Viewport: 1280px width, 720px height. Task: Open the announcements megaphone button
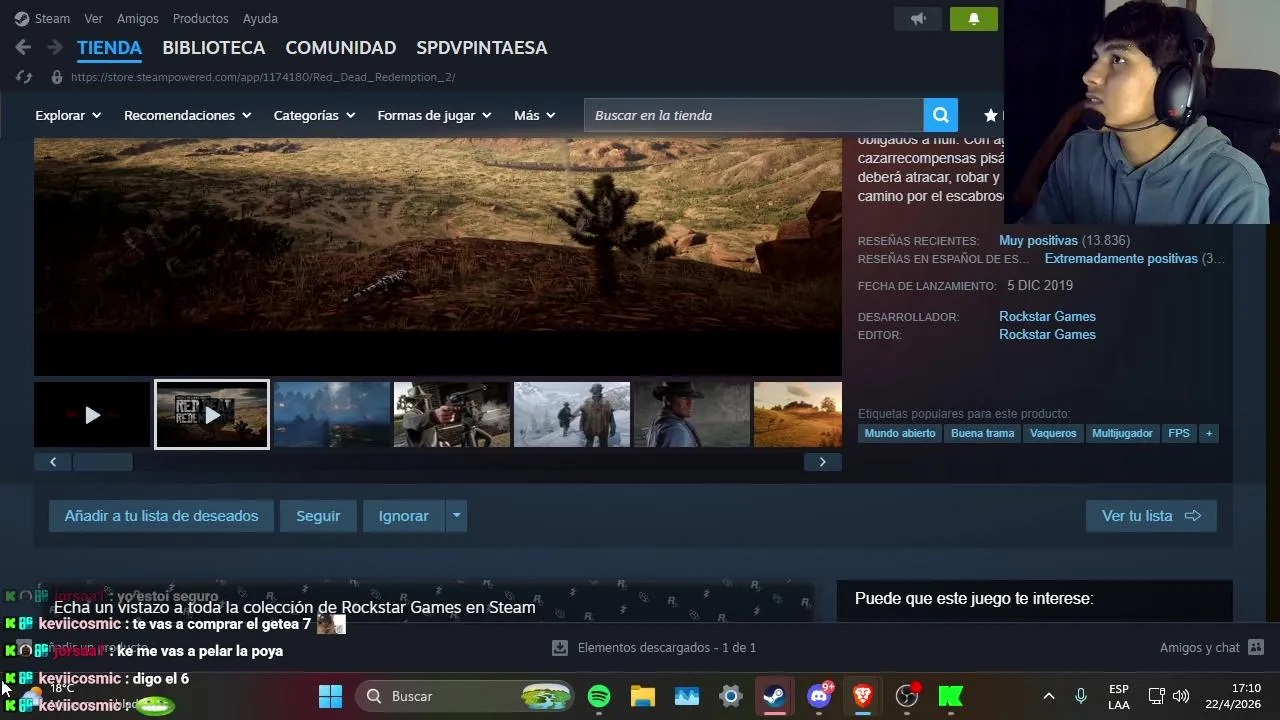[918, 18]
